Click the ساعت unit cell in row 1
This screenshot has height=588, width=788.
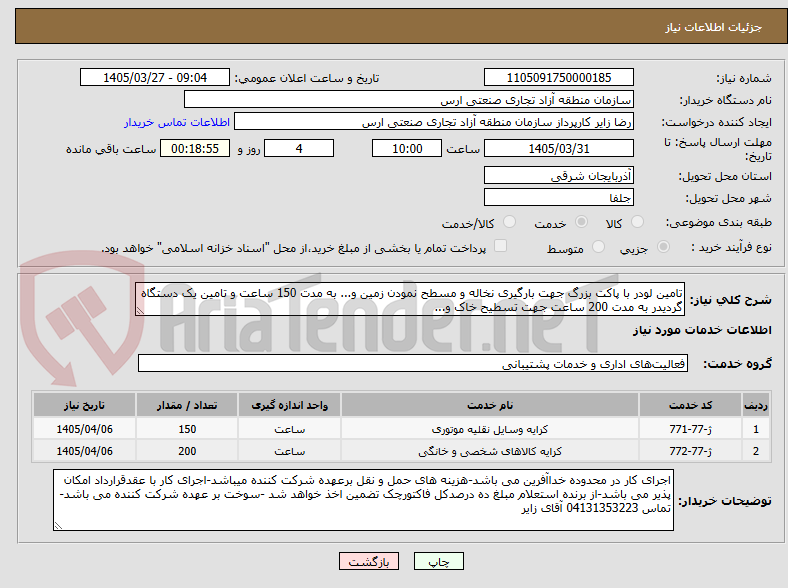[x=289, y=429]
